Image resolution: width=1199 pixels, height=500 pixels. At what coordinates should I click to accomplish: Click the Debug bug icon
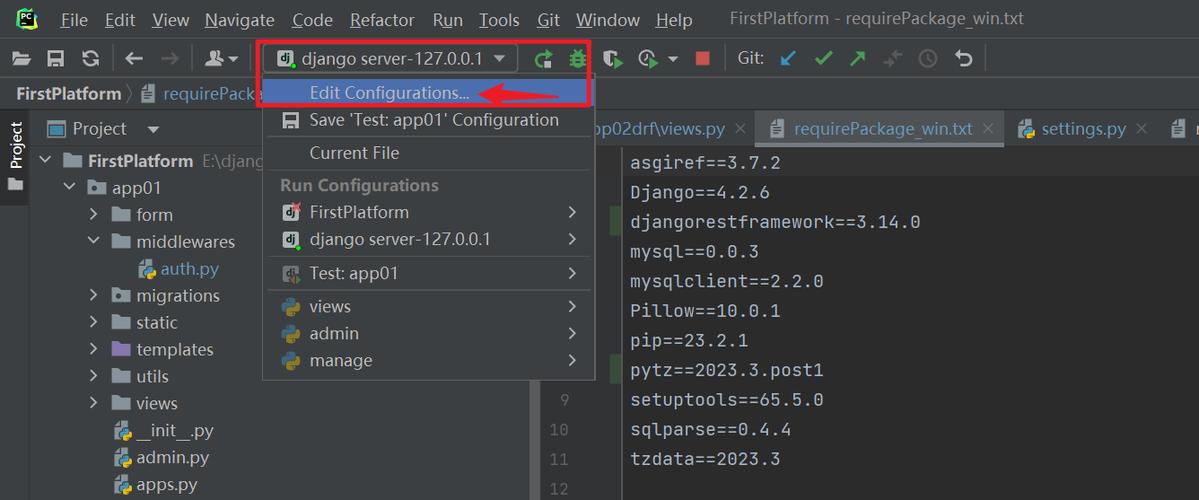[x=577, y=59]
